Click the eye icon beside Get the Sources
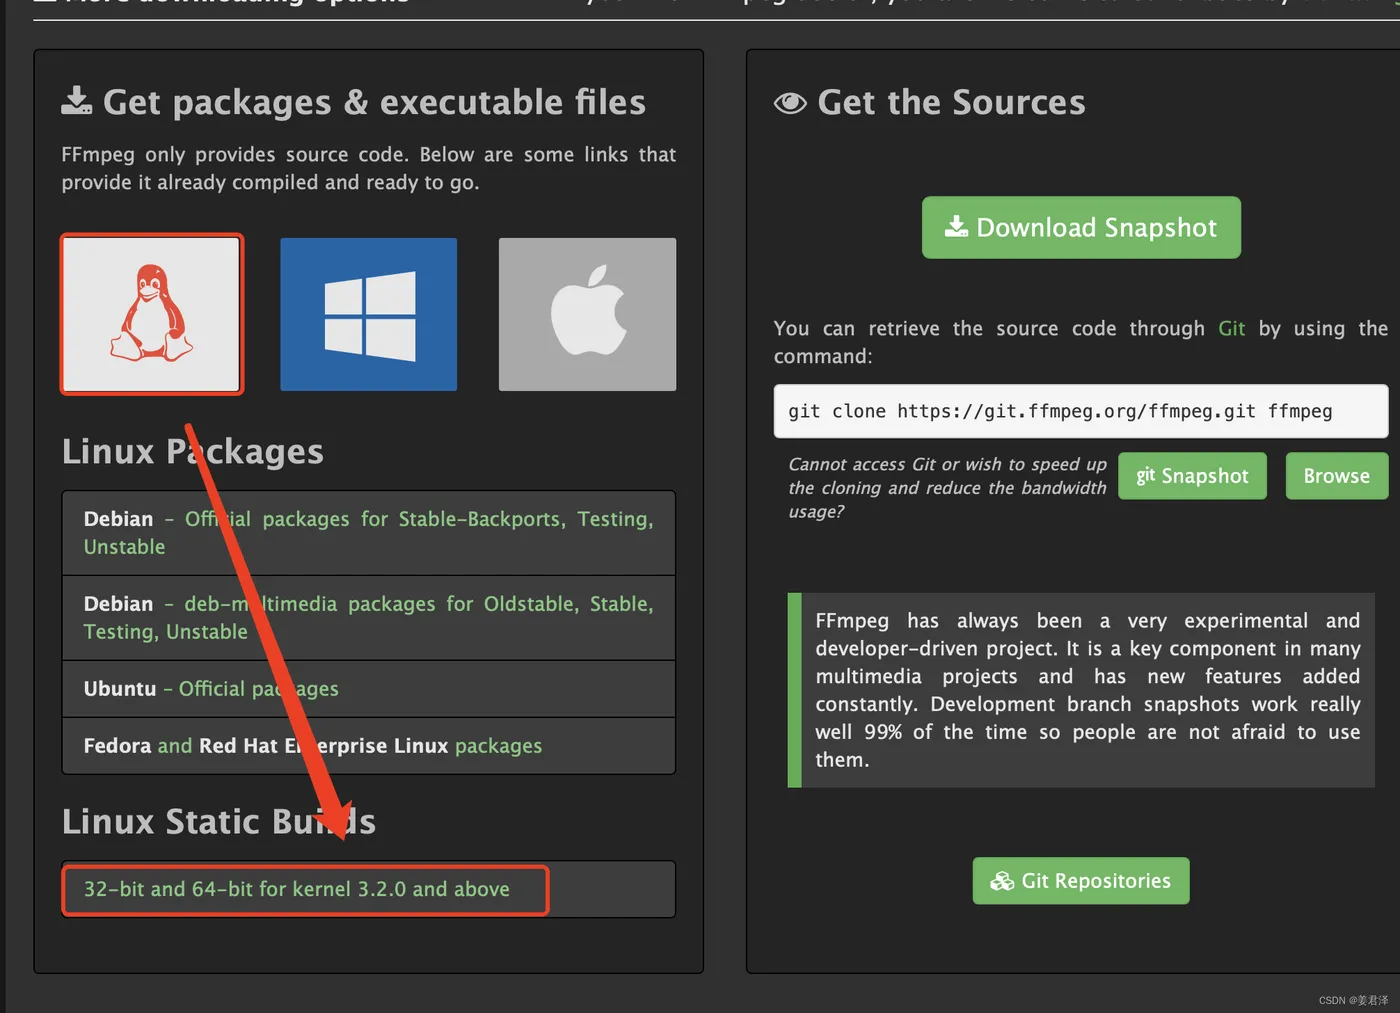 pos(790,103)
